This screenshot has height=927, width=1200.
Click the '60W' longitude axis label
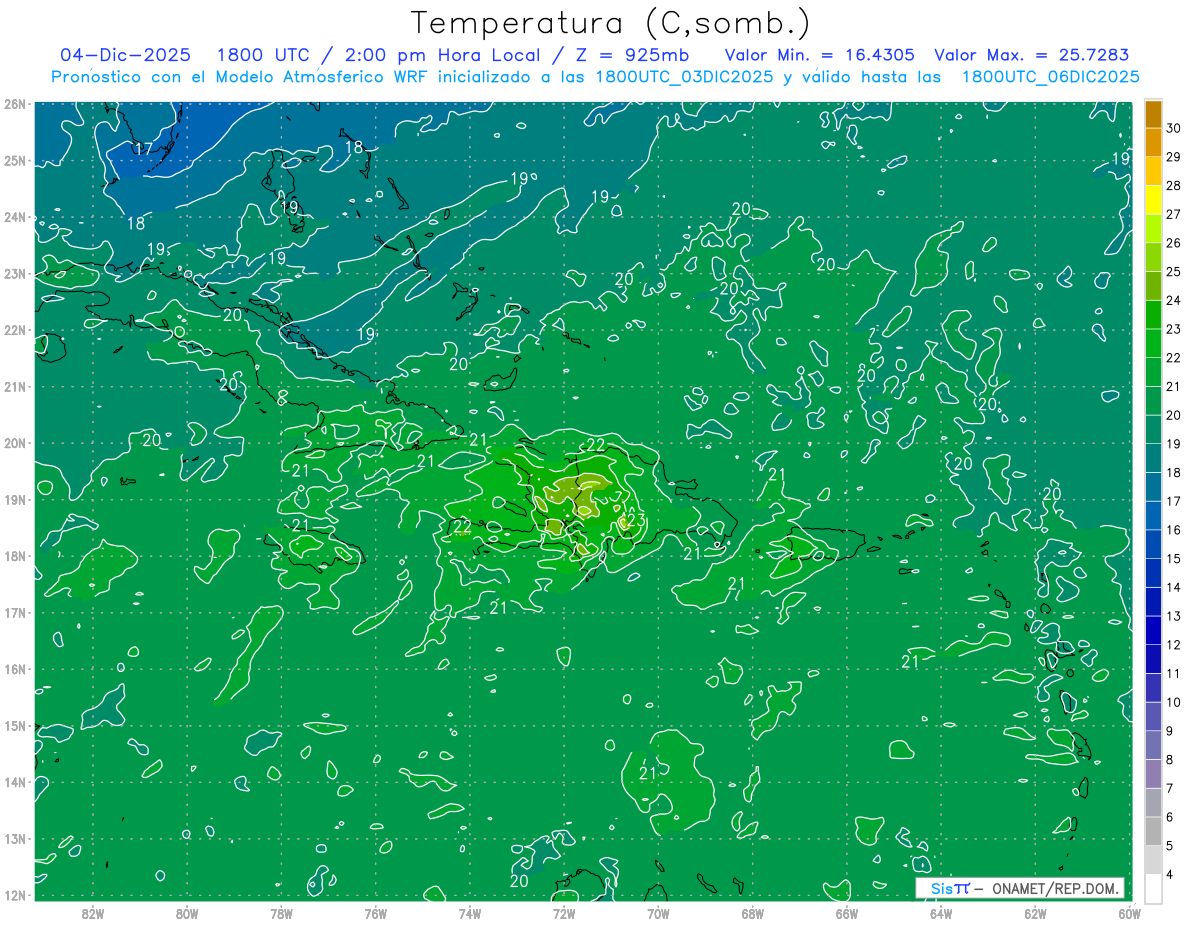pyautogui.click(x=1129, y=913)
